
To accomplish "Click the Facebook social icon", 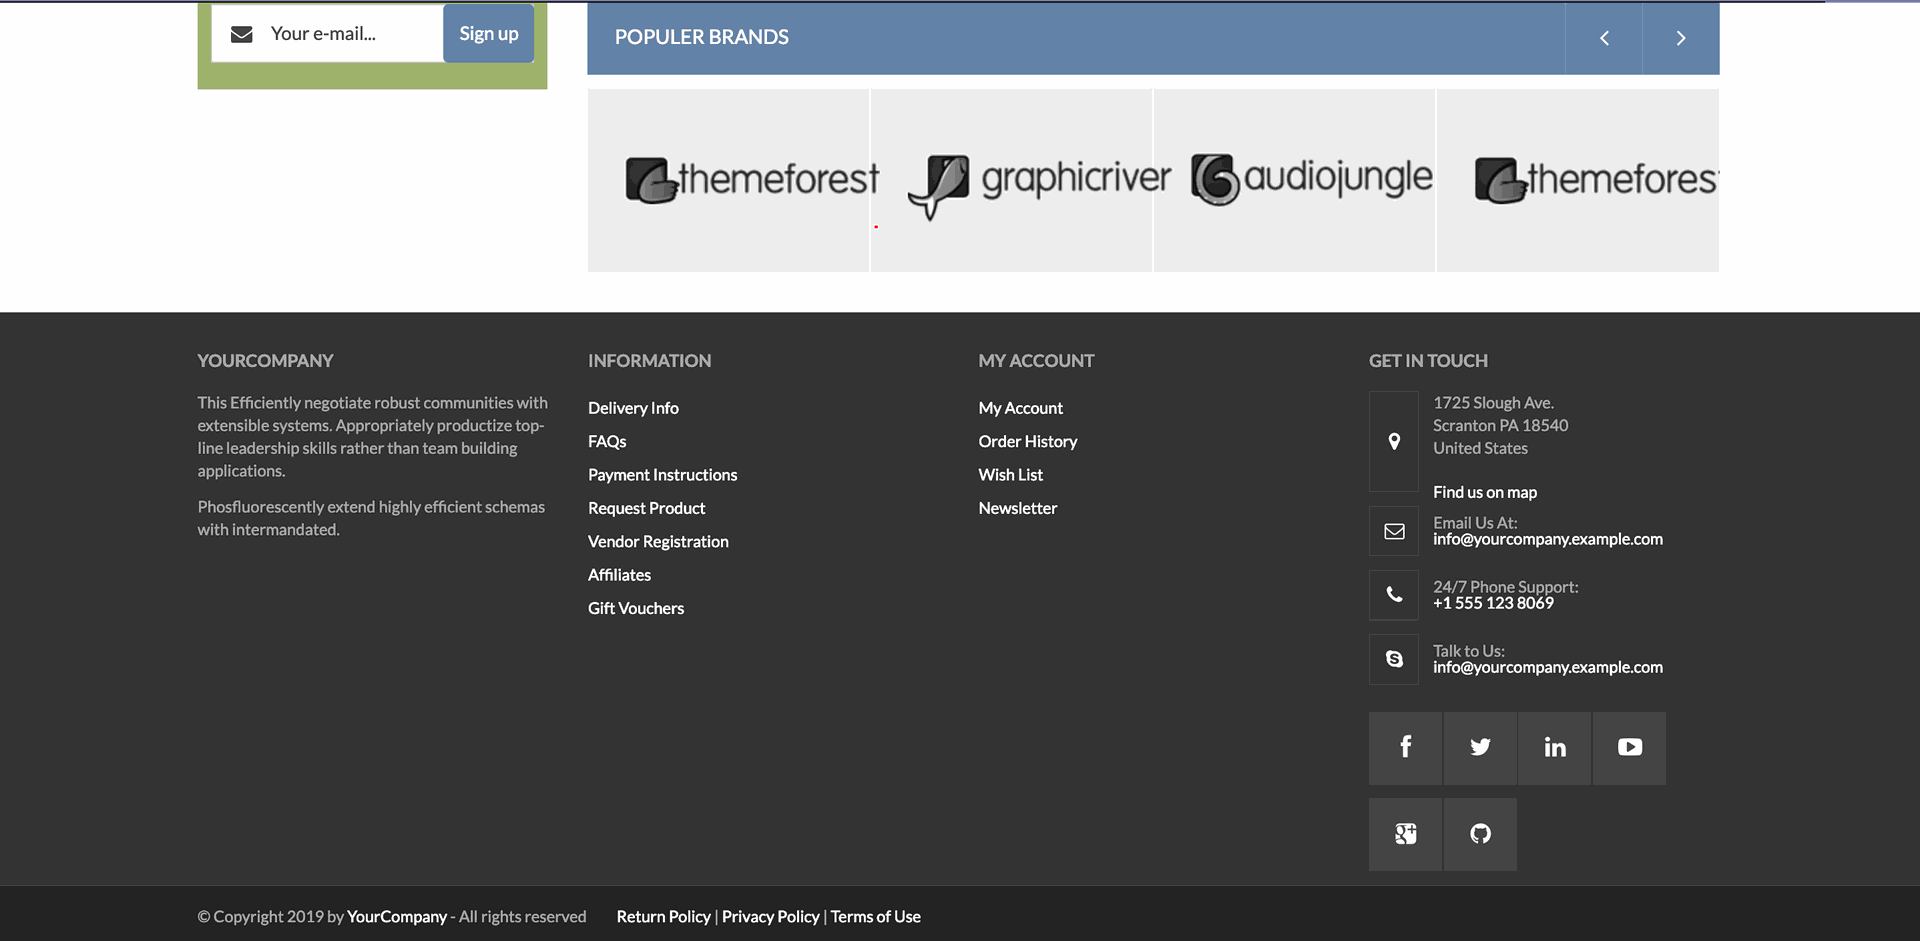I will pos(1405,748).
